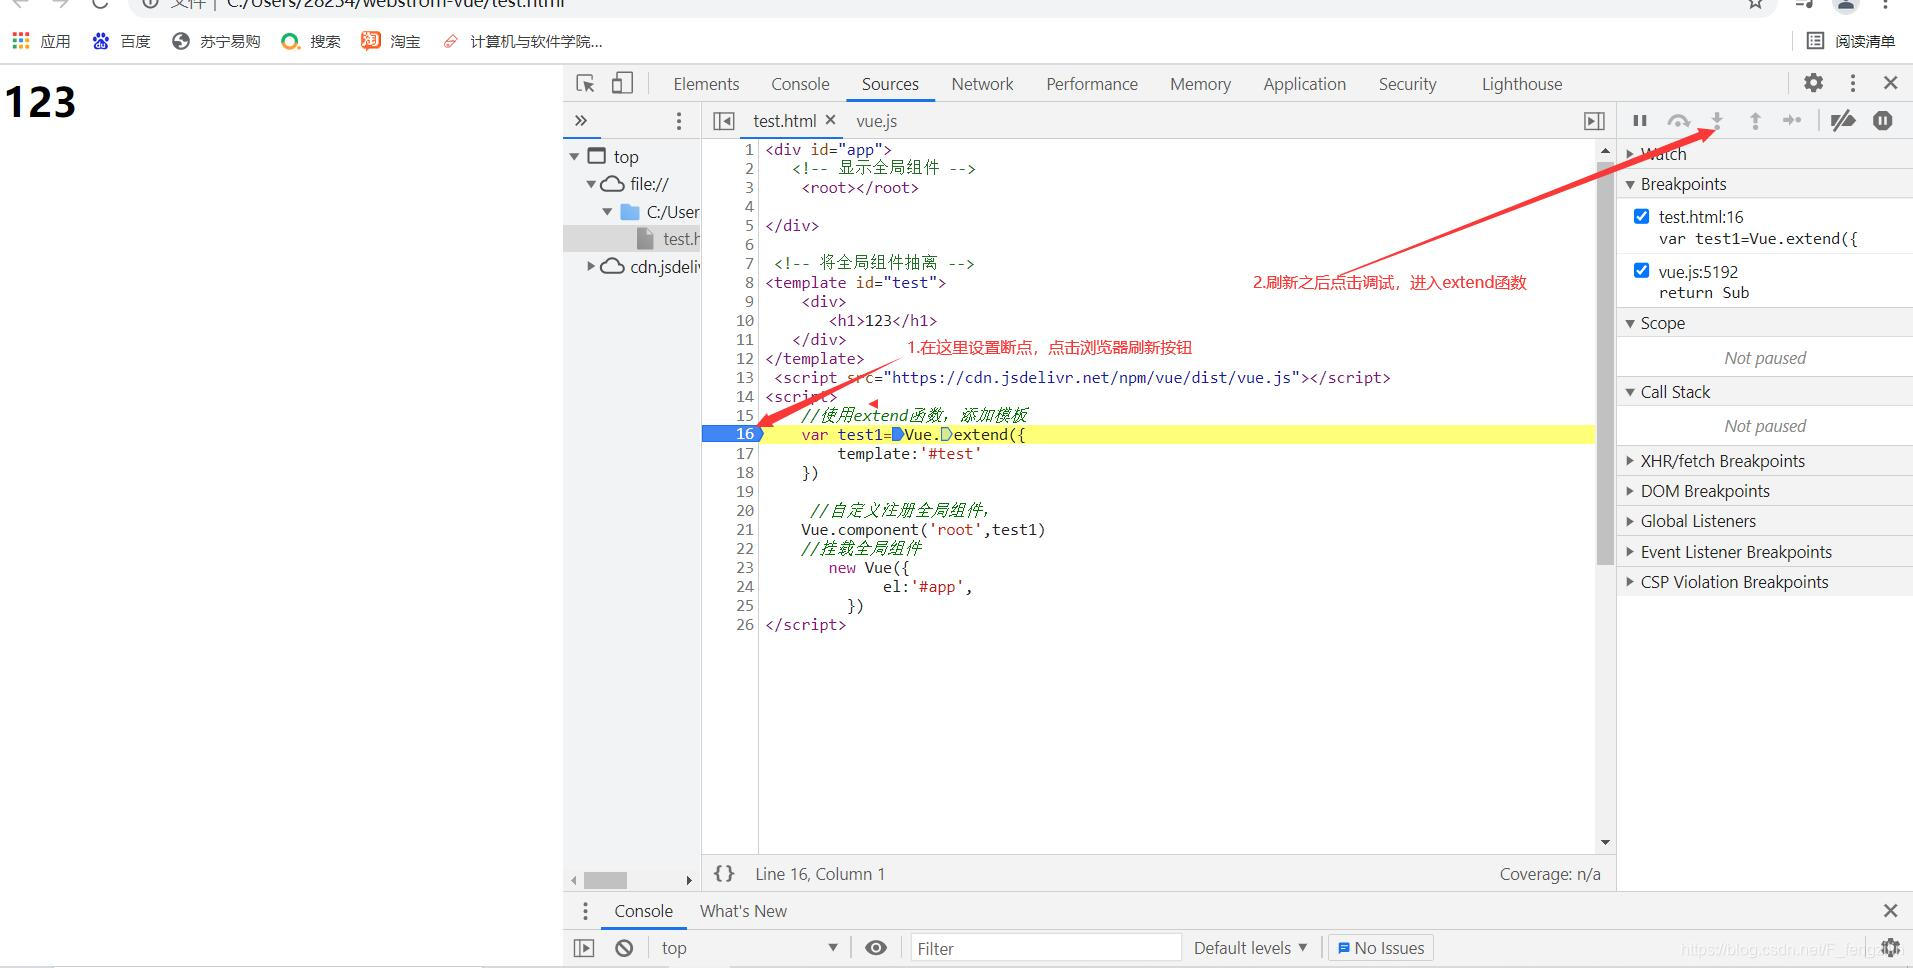Switch to the Performance tab
The width and height of the screenshot is (1913, 968).
coord(1092,84)
